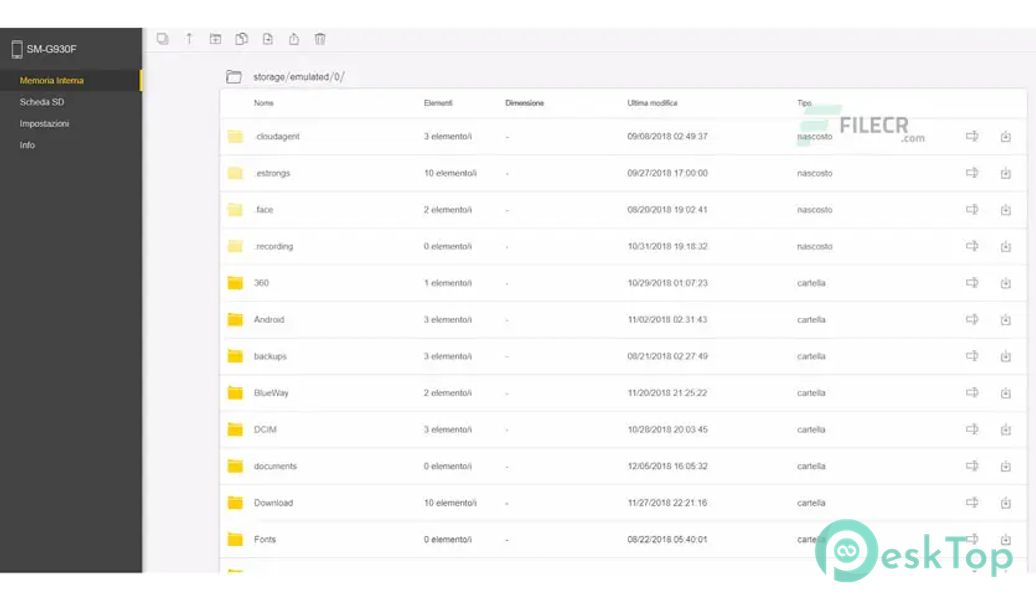Click the SM-G930F phone device icon

17,49
